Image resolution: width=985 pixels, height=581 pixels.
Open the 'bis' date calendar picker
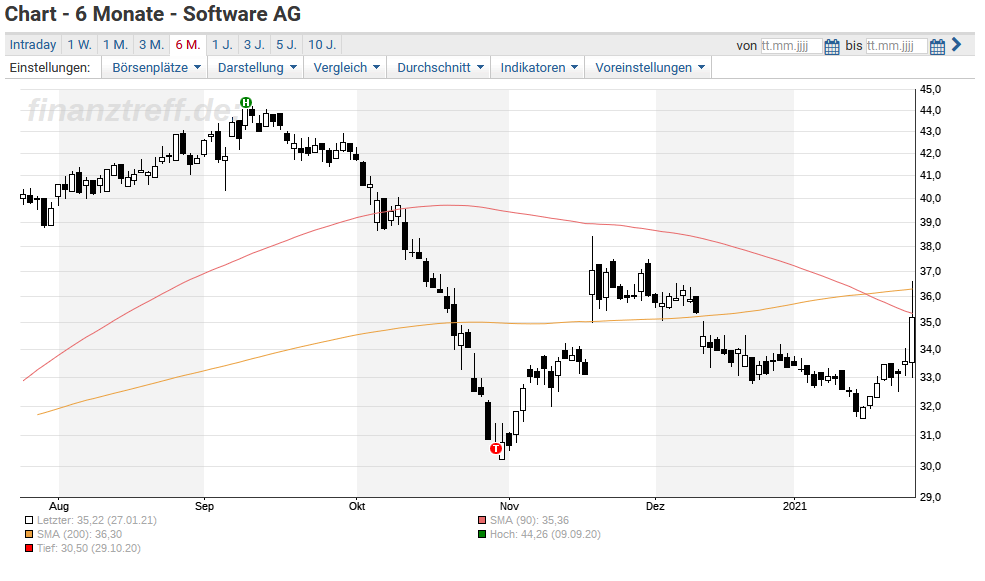[937, 46]
